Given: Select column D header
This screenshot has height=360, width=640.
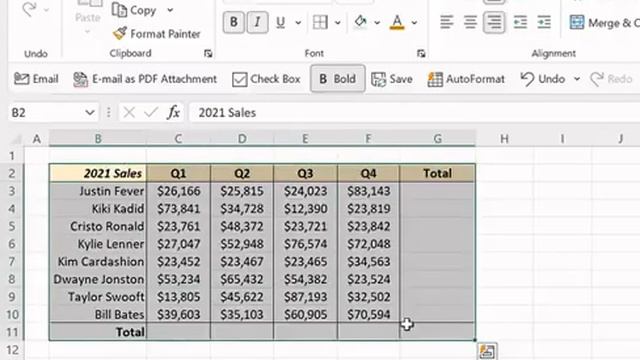Looking at the screenshot, I should coord(242,139).
